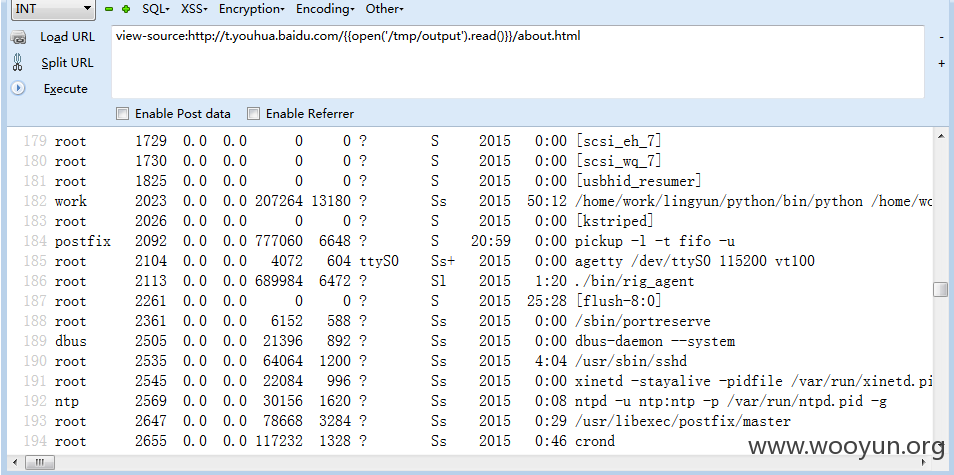
Task: Click line number 194
Action: click(x=36, y=442)
